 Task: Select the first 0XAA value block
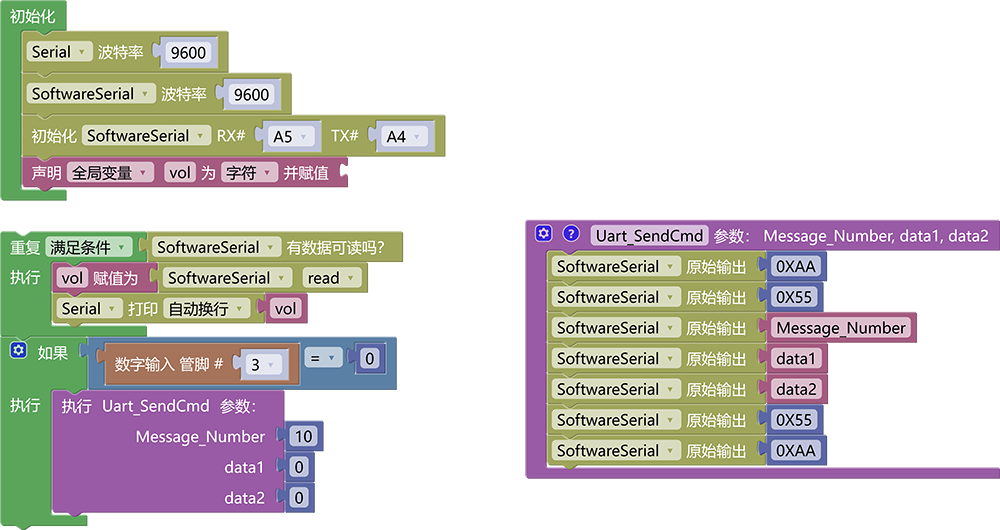[796, 267]
